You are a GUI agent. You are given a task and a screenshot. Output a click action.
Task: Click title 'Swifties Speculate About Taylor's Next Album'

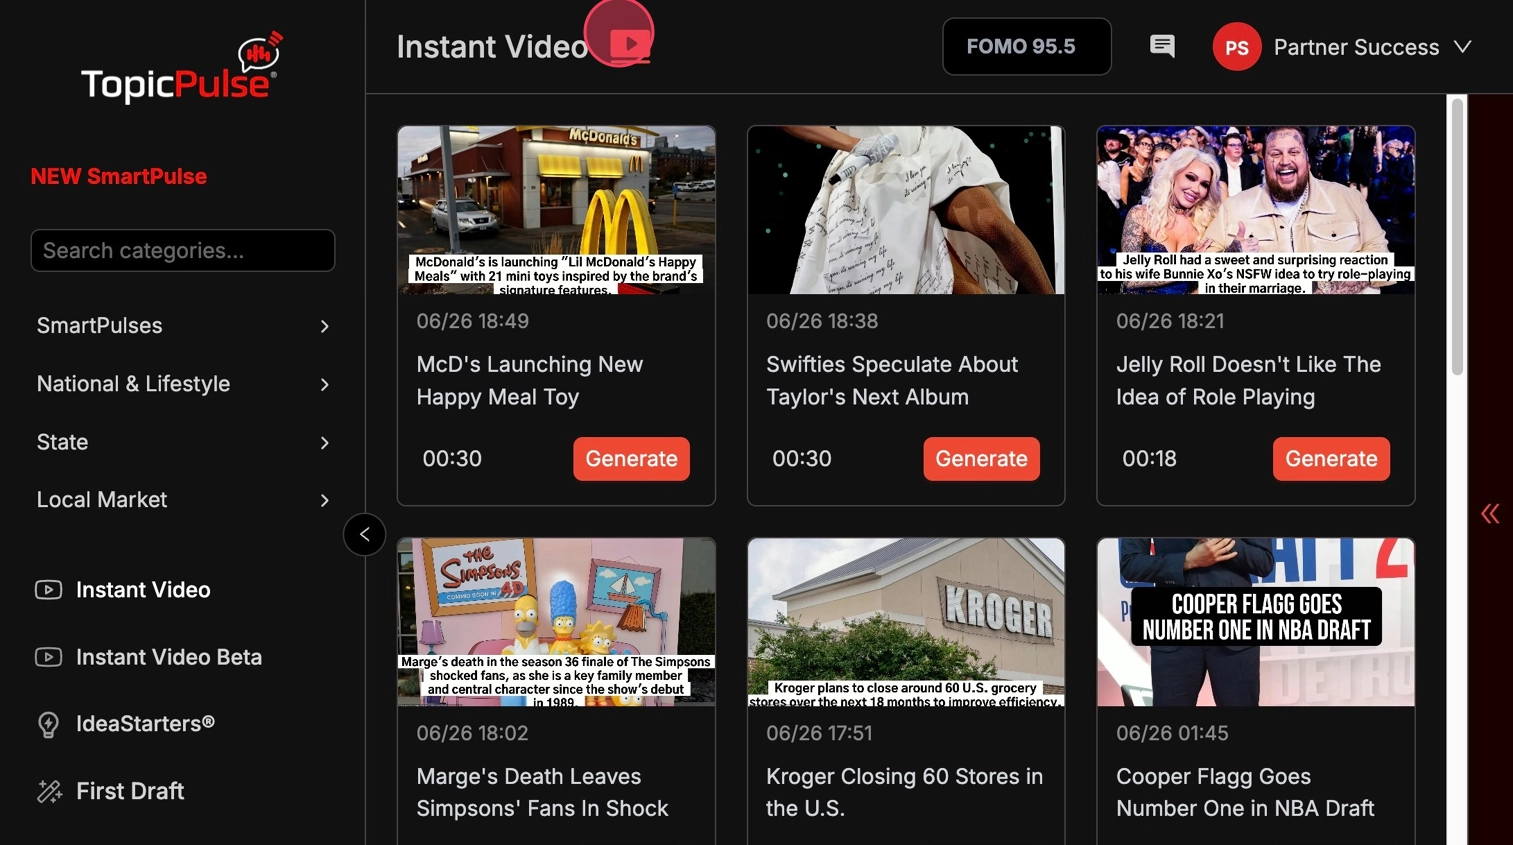point(892,381)
